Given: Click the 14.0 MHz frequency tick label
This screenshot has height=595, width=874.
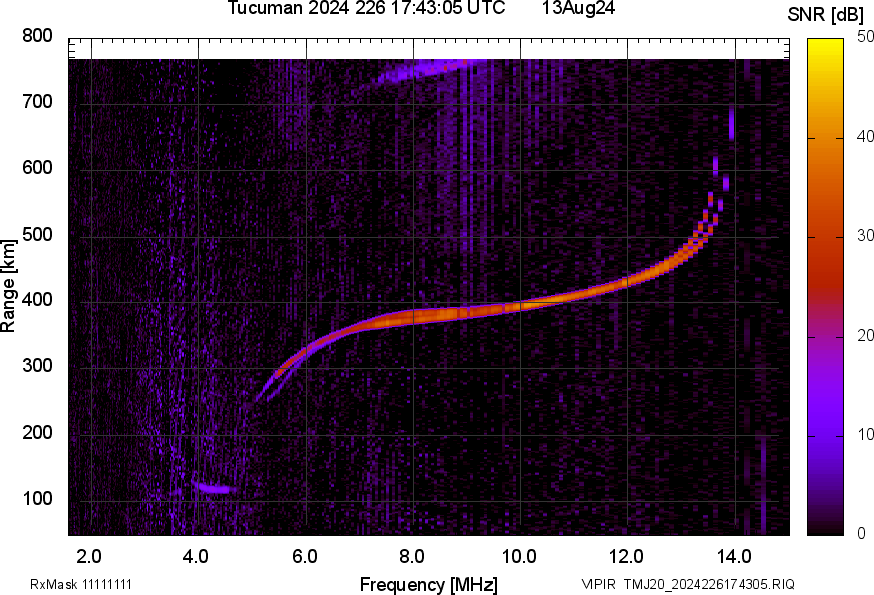Looking at the screenshot, I should [733, 556].
